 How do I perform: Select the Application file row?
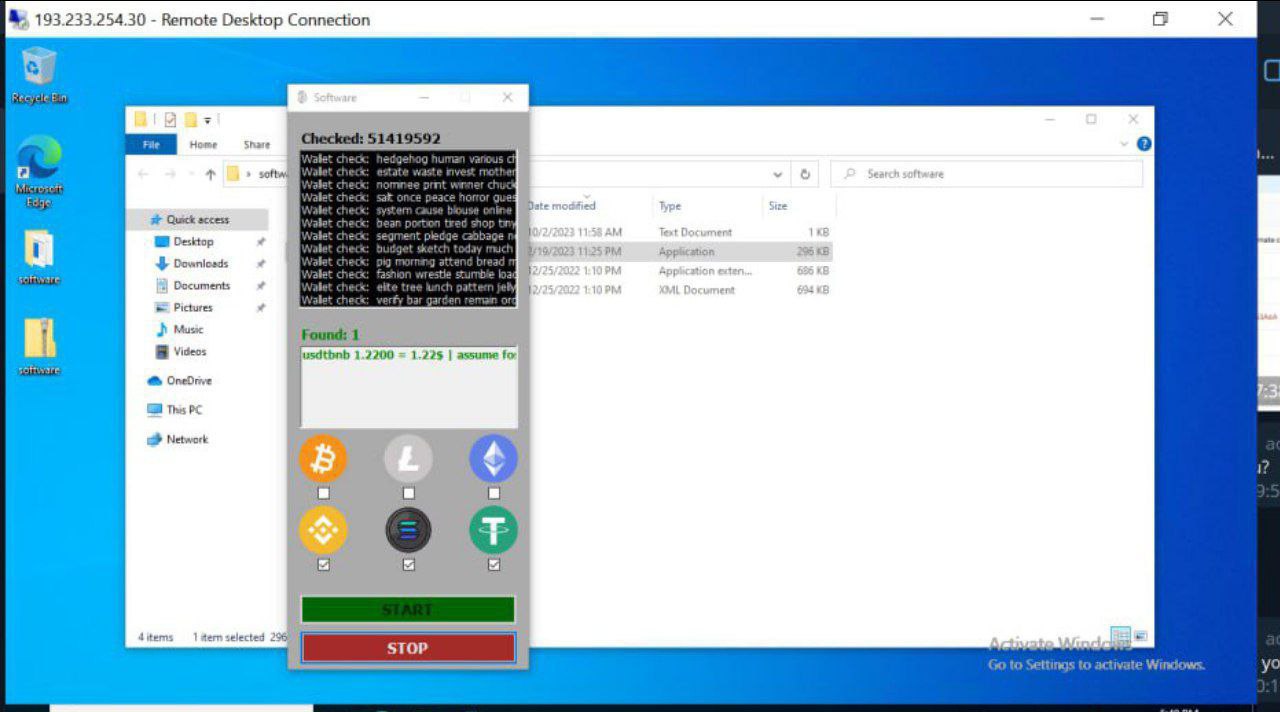pos(679,252)
